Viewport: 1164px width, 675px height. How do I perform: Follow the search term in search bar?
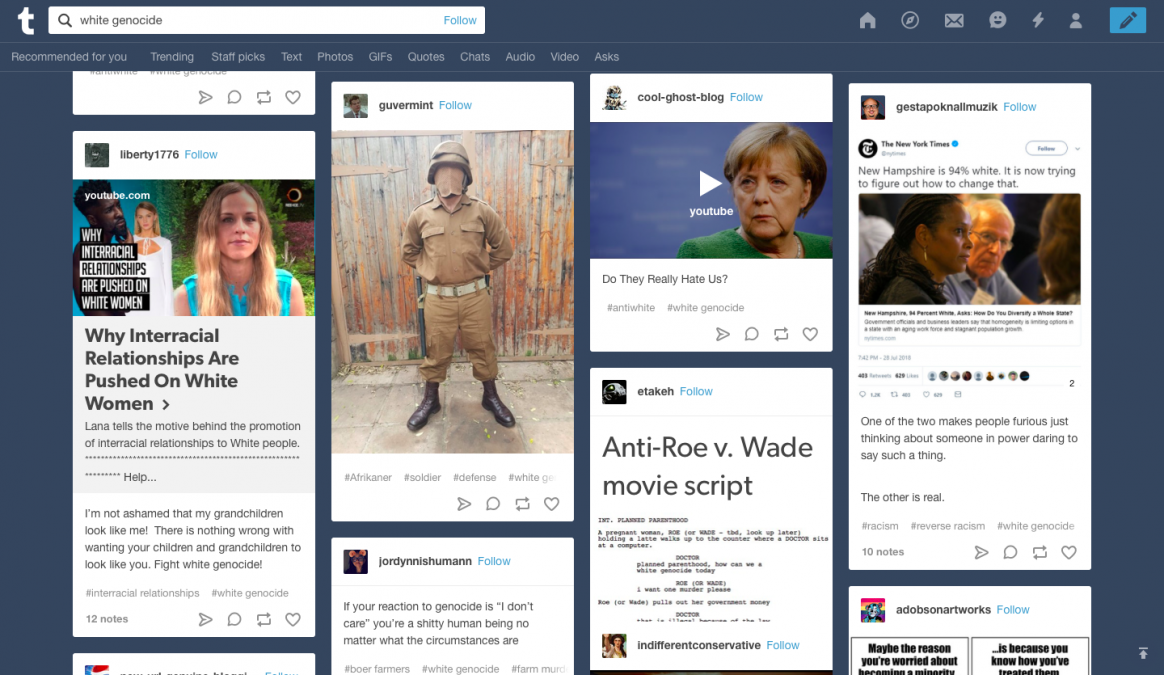(x=460, y=20)
